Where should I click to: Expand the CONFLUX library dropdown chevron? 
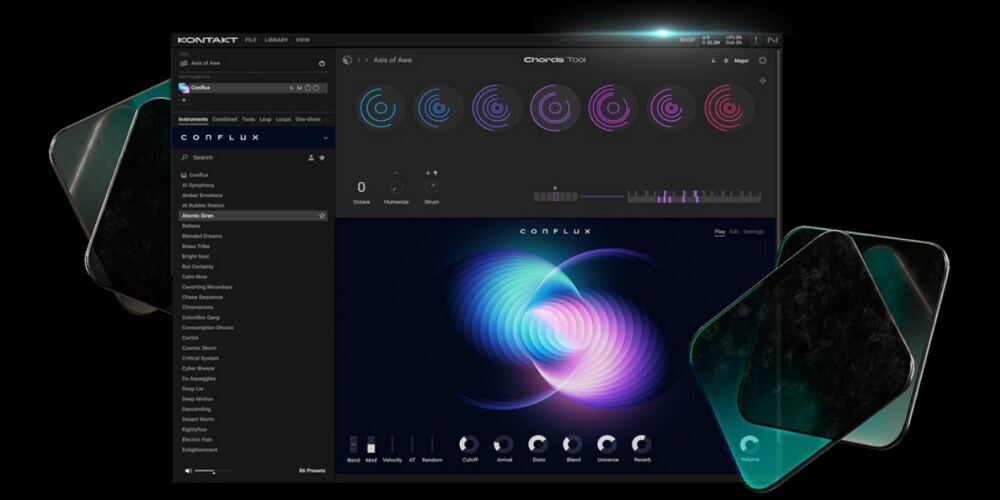pyautogui.click(x=325, y=138)
